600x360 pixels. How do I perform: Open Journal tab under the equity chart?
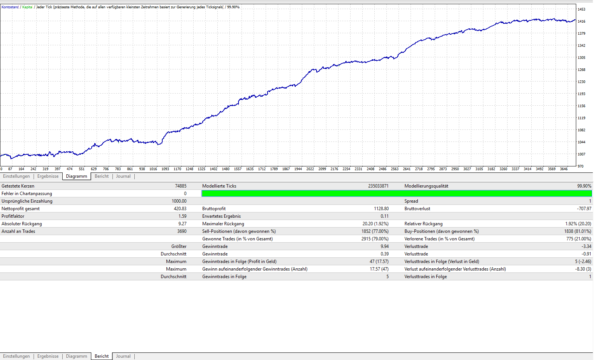(123, 176)
